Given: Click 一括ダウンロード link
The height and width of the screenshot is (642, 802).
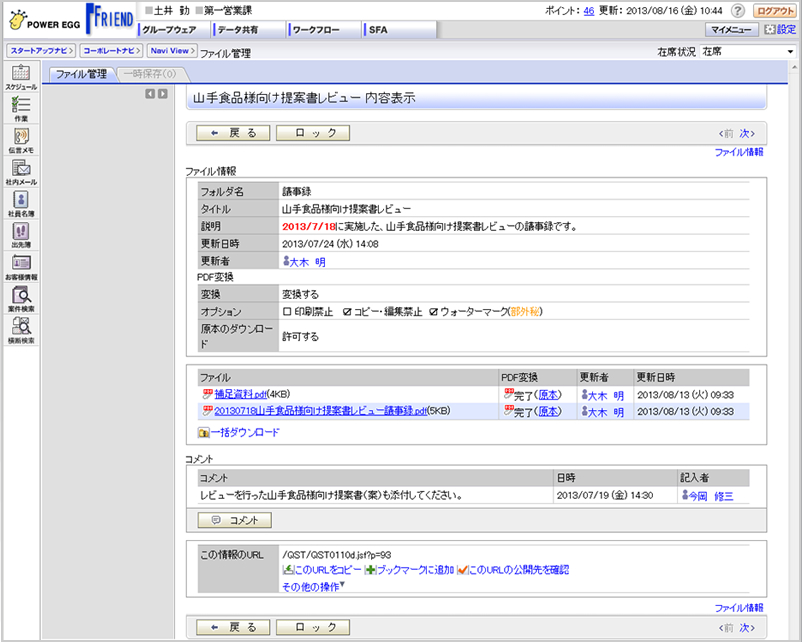Looking at the screenshot, I should pos(245,433).
